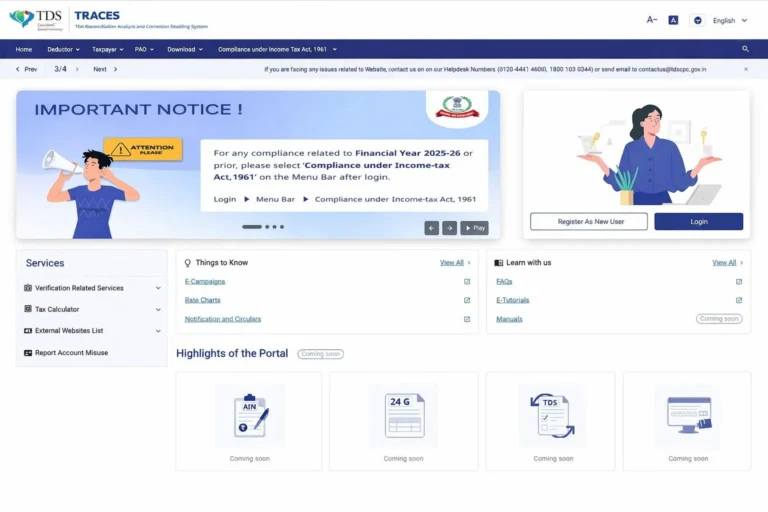Go to Home menu item
The height and width of the screenshot is (512, 768).
tap(24, 49)
